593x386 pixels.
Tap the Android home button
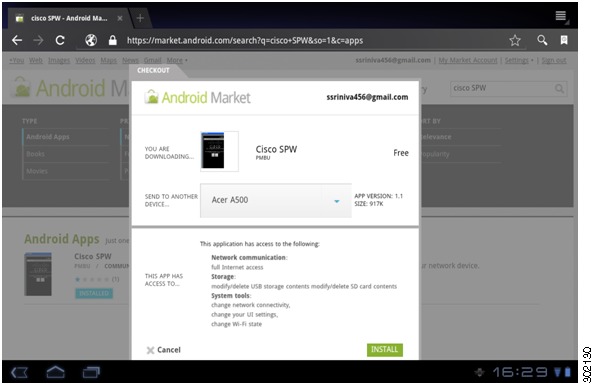point(55,372)
